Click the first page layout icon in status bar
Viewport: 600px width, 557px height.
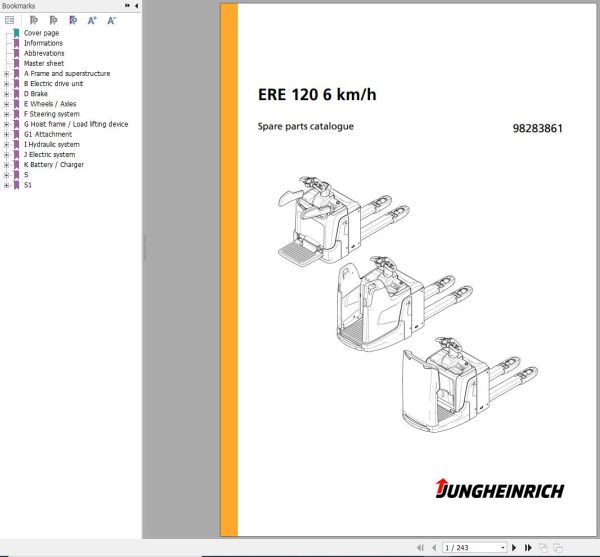click(x=543, y=548)
